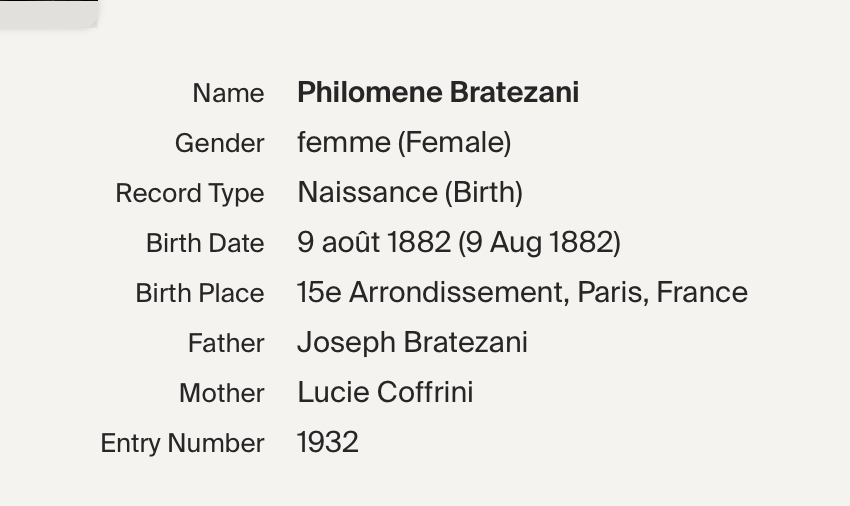
Task: Open father Joseph Bratezani's record
Action: 412,343
